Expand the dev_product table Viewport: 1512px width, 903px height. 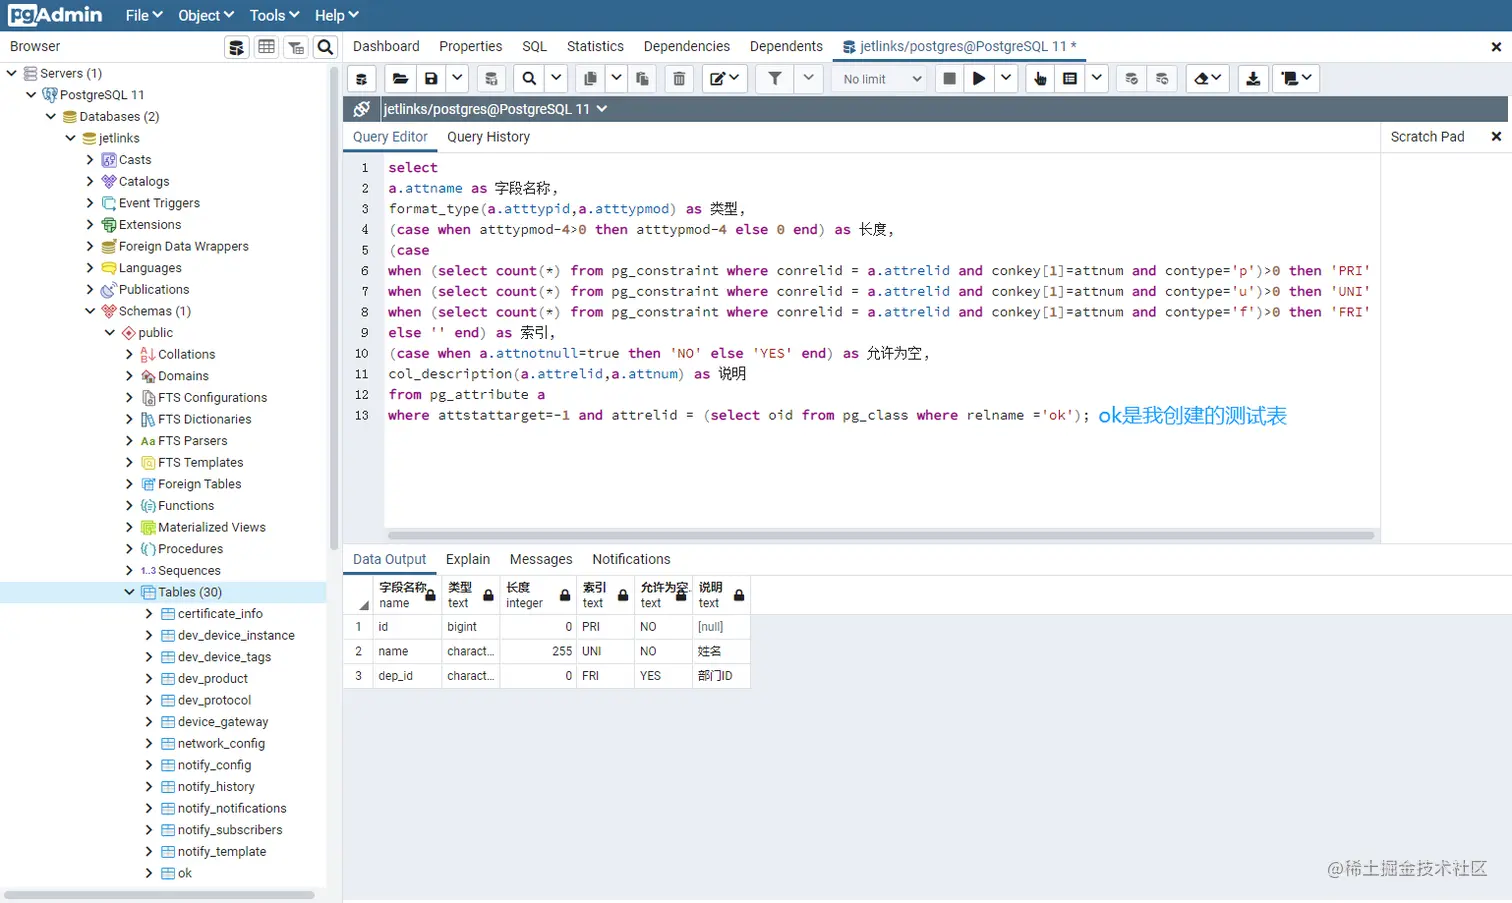(x=146, y=678)
